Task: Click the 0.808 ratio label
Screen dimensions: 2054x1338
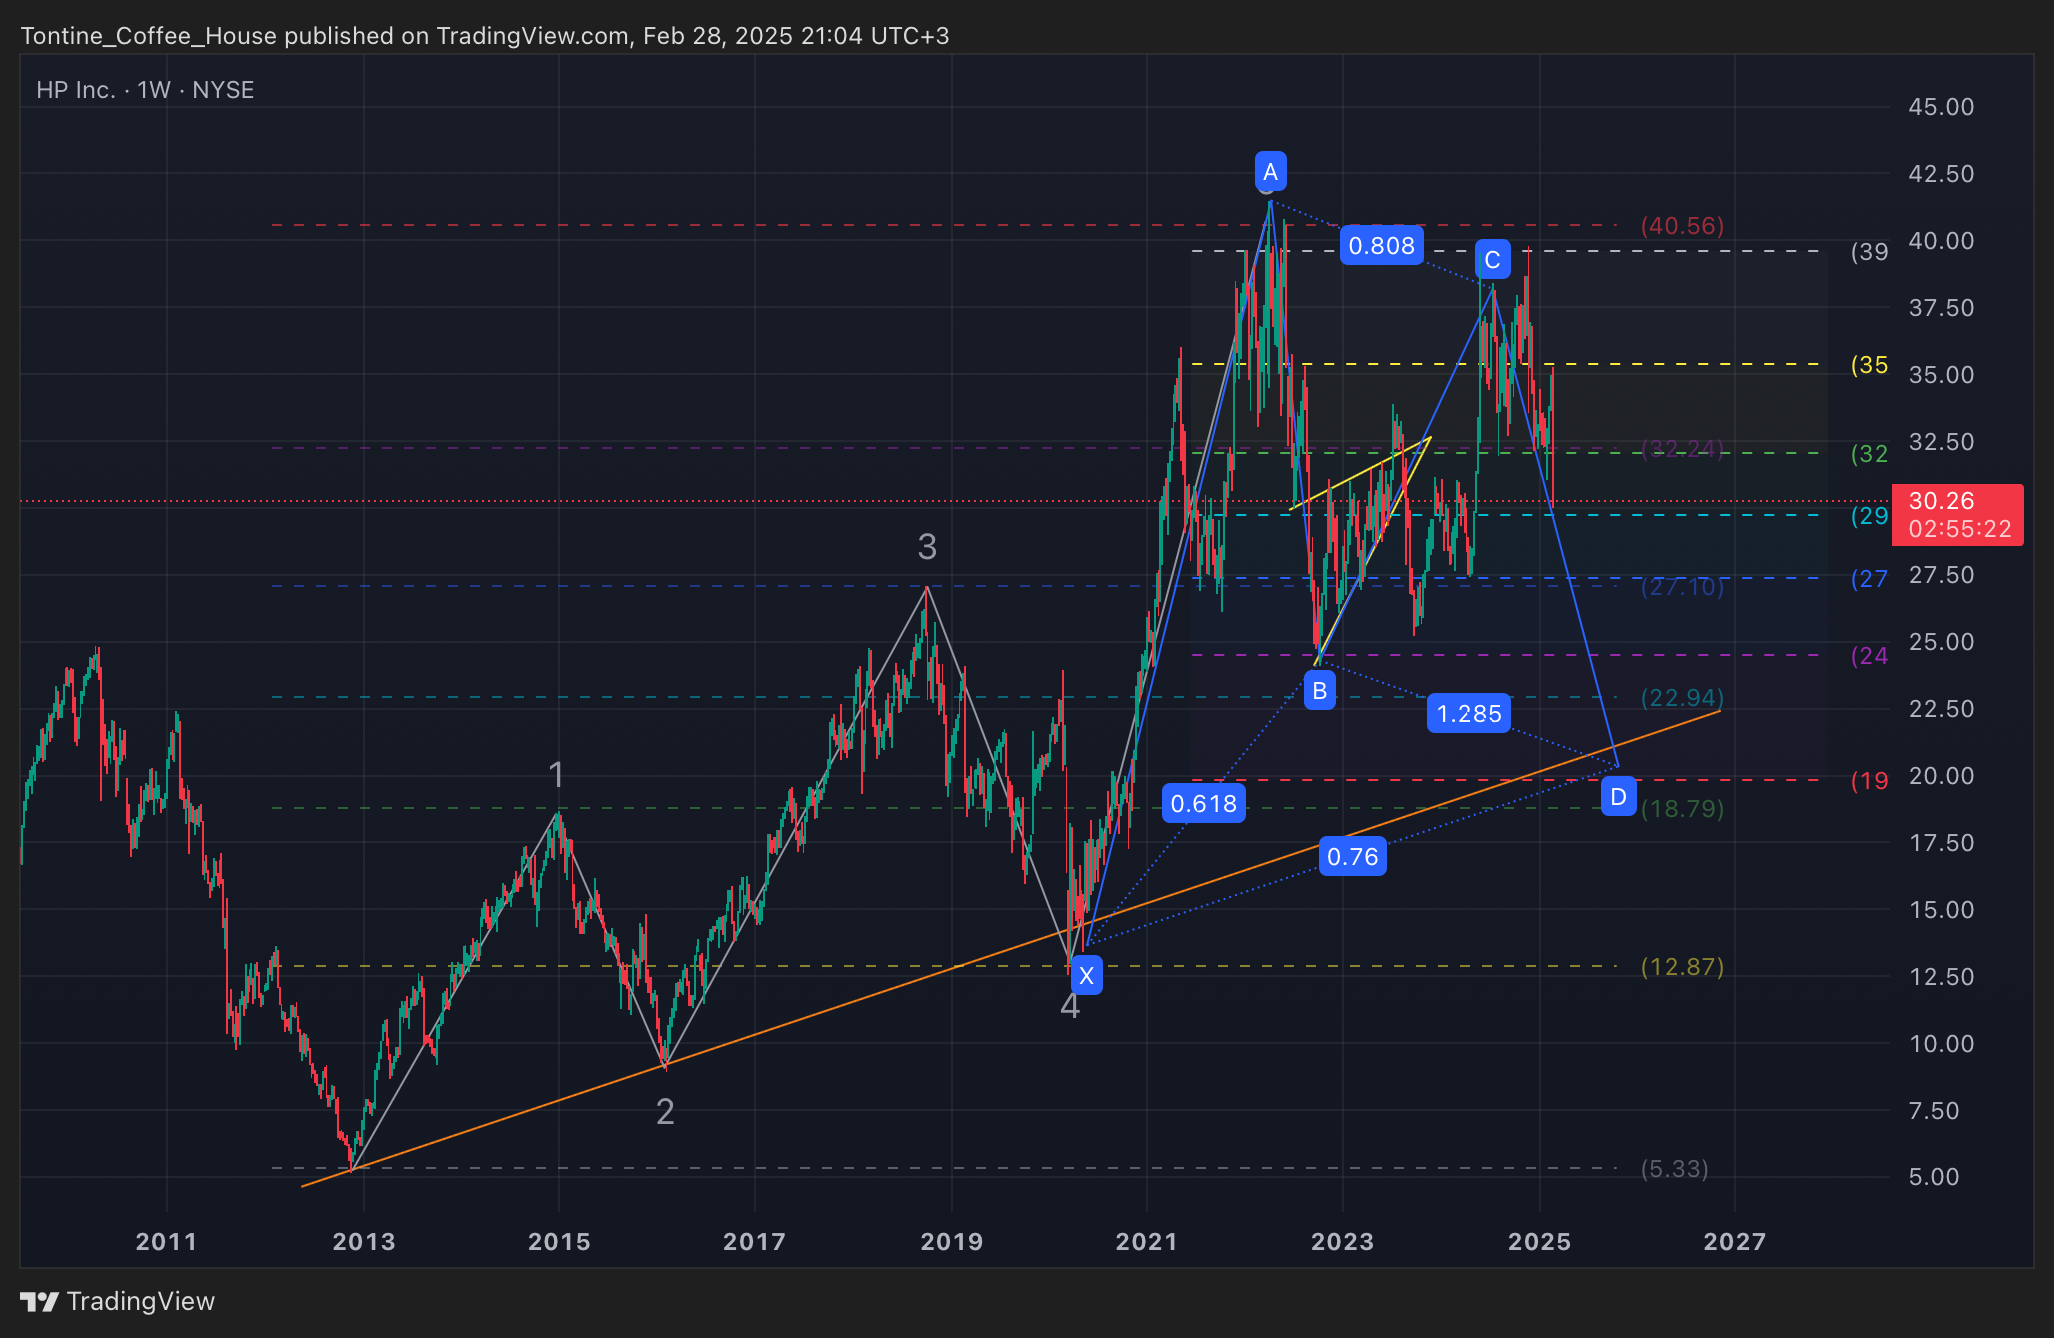Action: (1381, 245)
